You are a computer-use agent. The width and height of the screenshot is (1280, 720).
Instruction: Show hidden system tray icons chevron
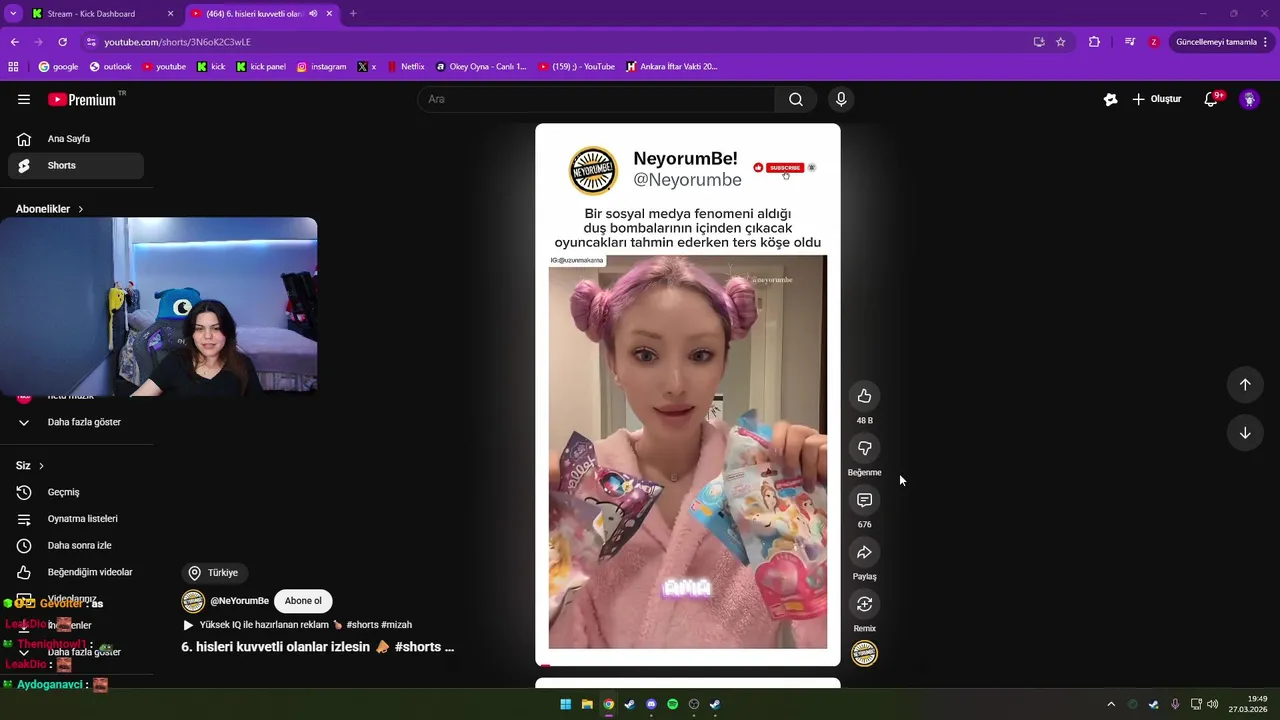coord(1110,704)
